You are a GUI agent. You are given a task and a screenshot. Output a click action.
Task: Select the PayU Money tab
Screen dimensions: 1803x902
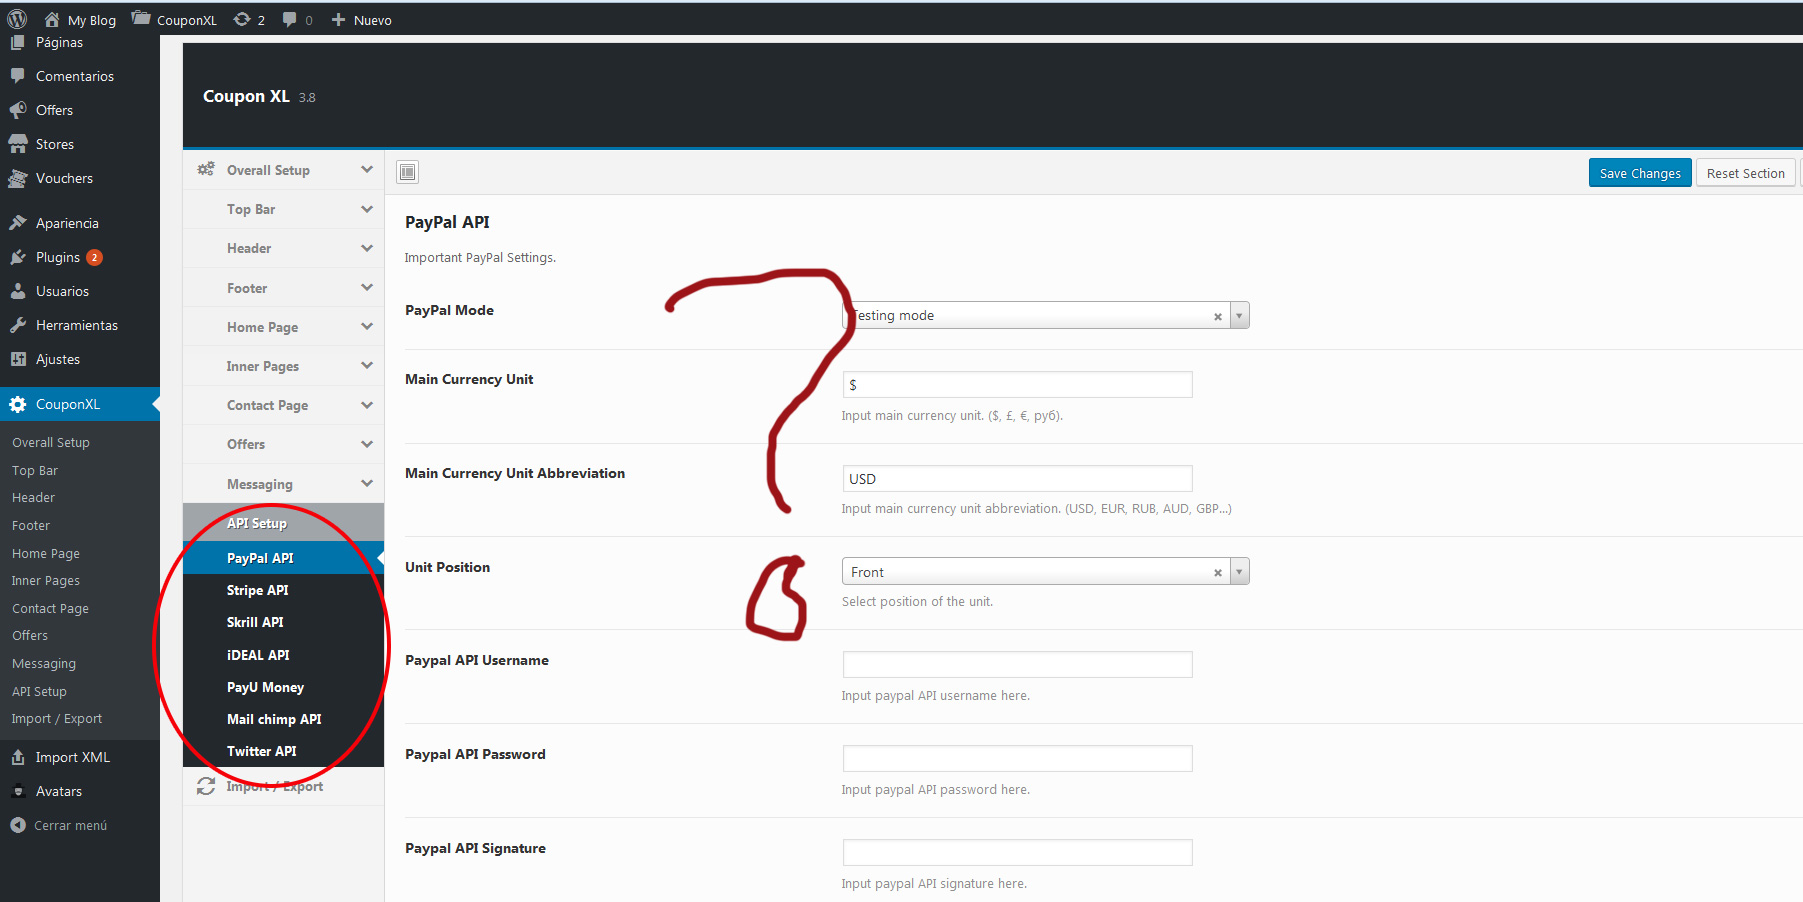tap(284, 687)
